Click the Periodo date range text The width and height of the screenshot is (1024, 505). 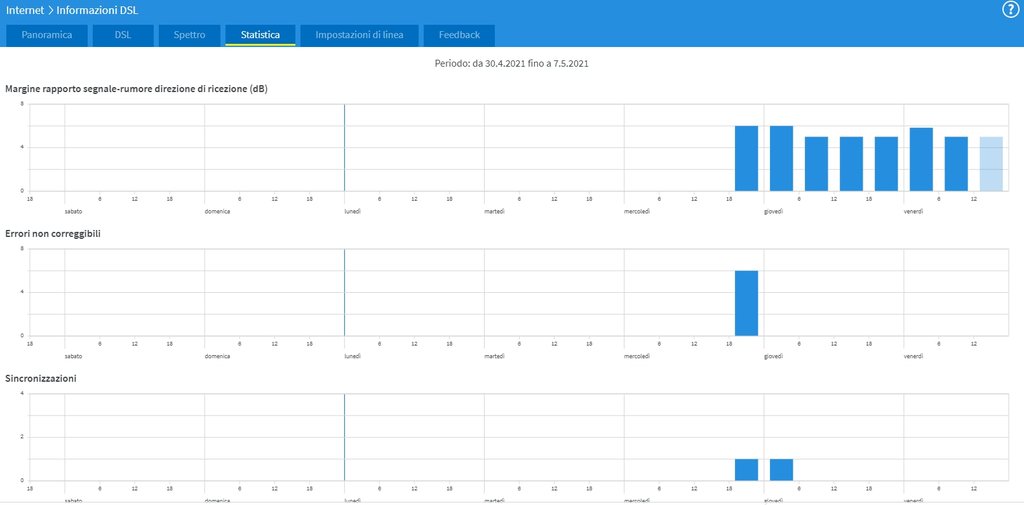click(511, 64)
